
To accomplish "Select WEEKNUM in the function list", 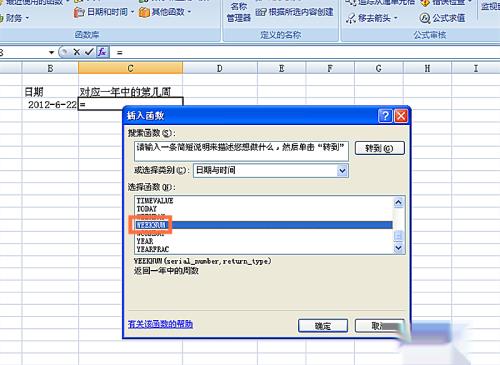I will pyautogui.click(x=264, y=225).
